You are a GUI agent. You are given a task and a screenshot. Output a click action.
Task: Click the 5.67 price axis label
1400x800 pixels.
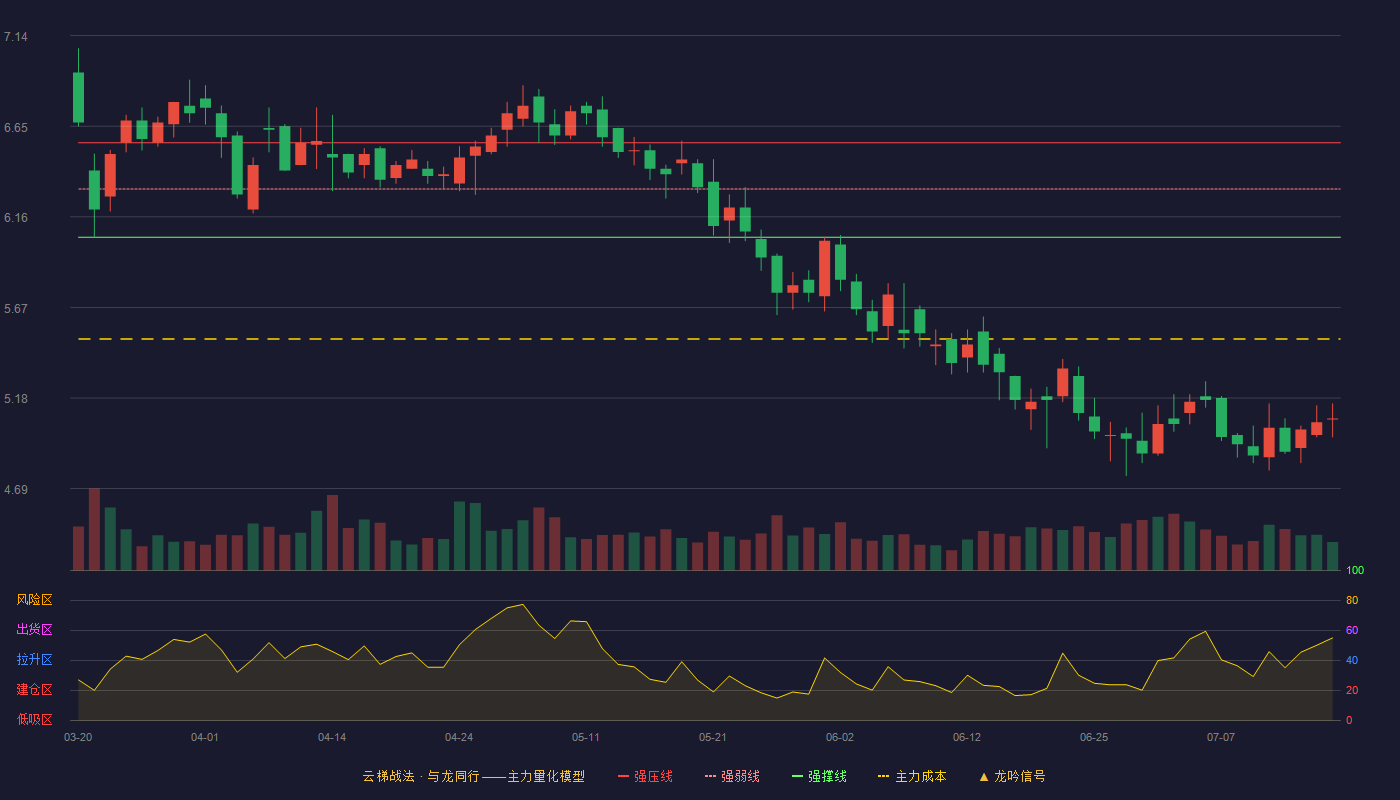(x=16, y=309)
